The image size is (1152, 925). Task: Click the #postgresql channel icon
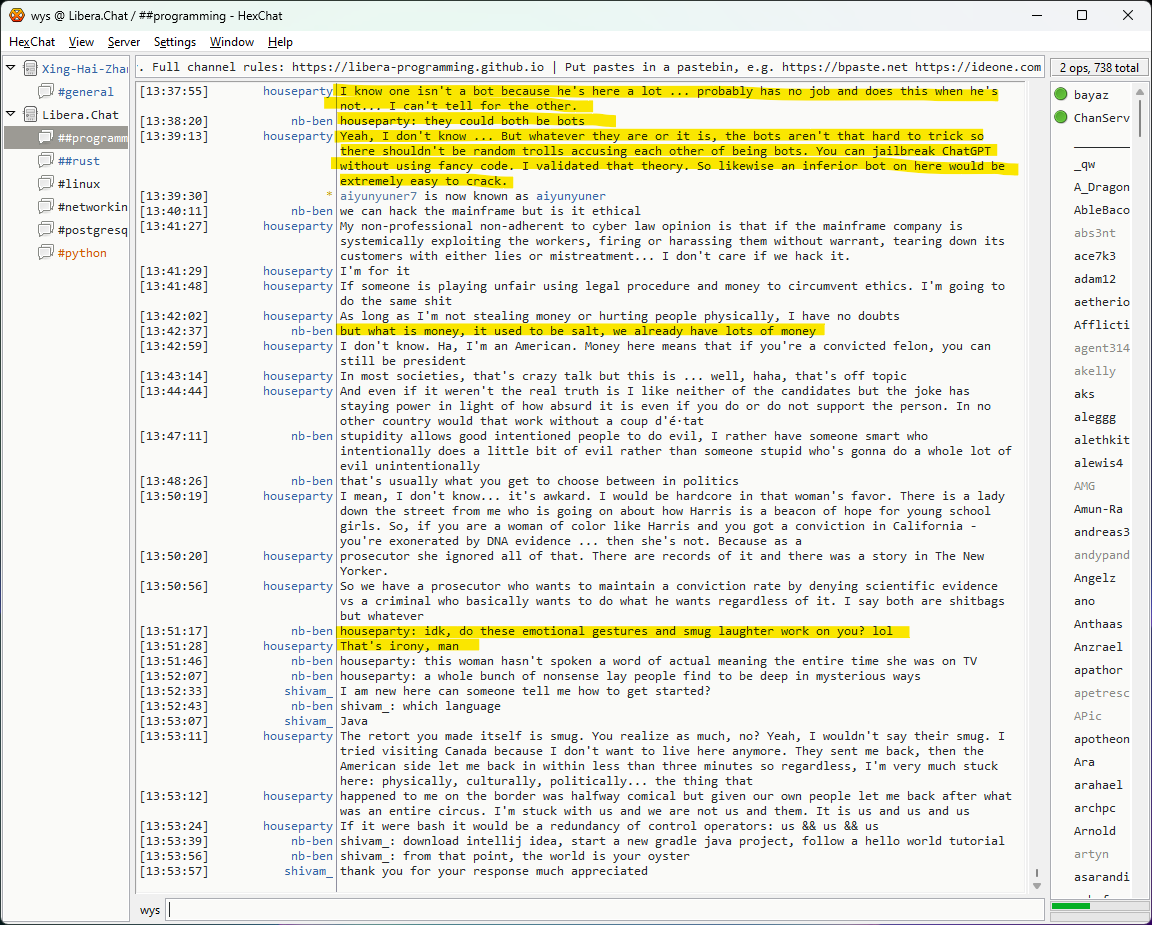pyautogui.click(x=46, y=230)
